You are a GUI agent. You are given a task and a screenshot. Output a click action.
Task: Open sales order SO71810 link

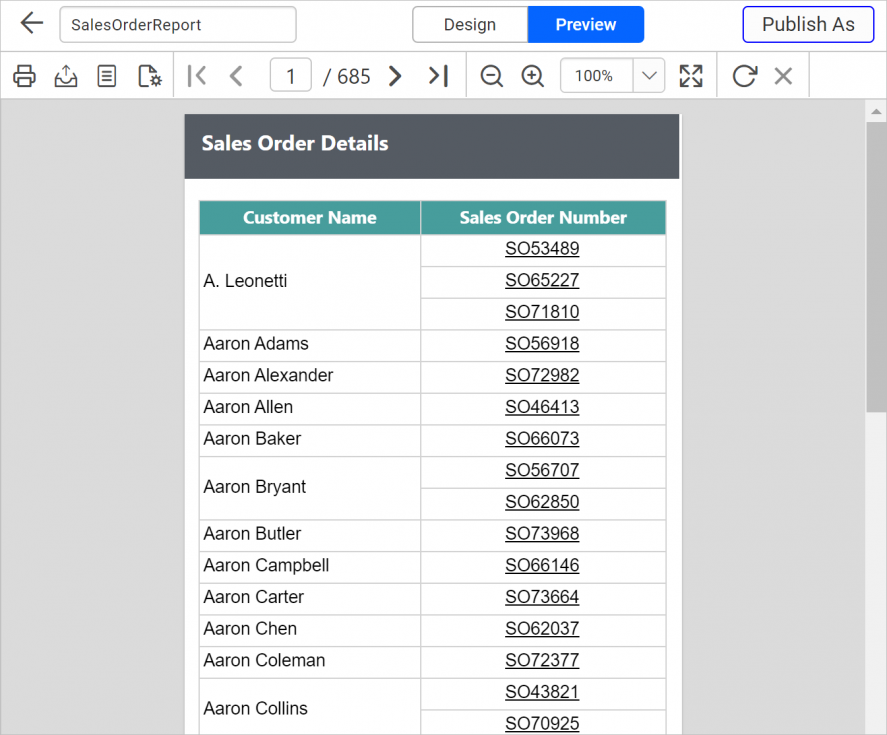point(542,312)
